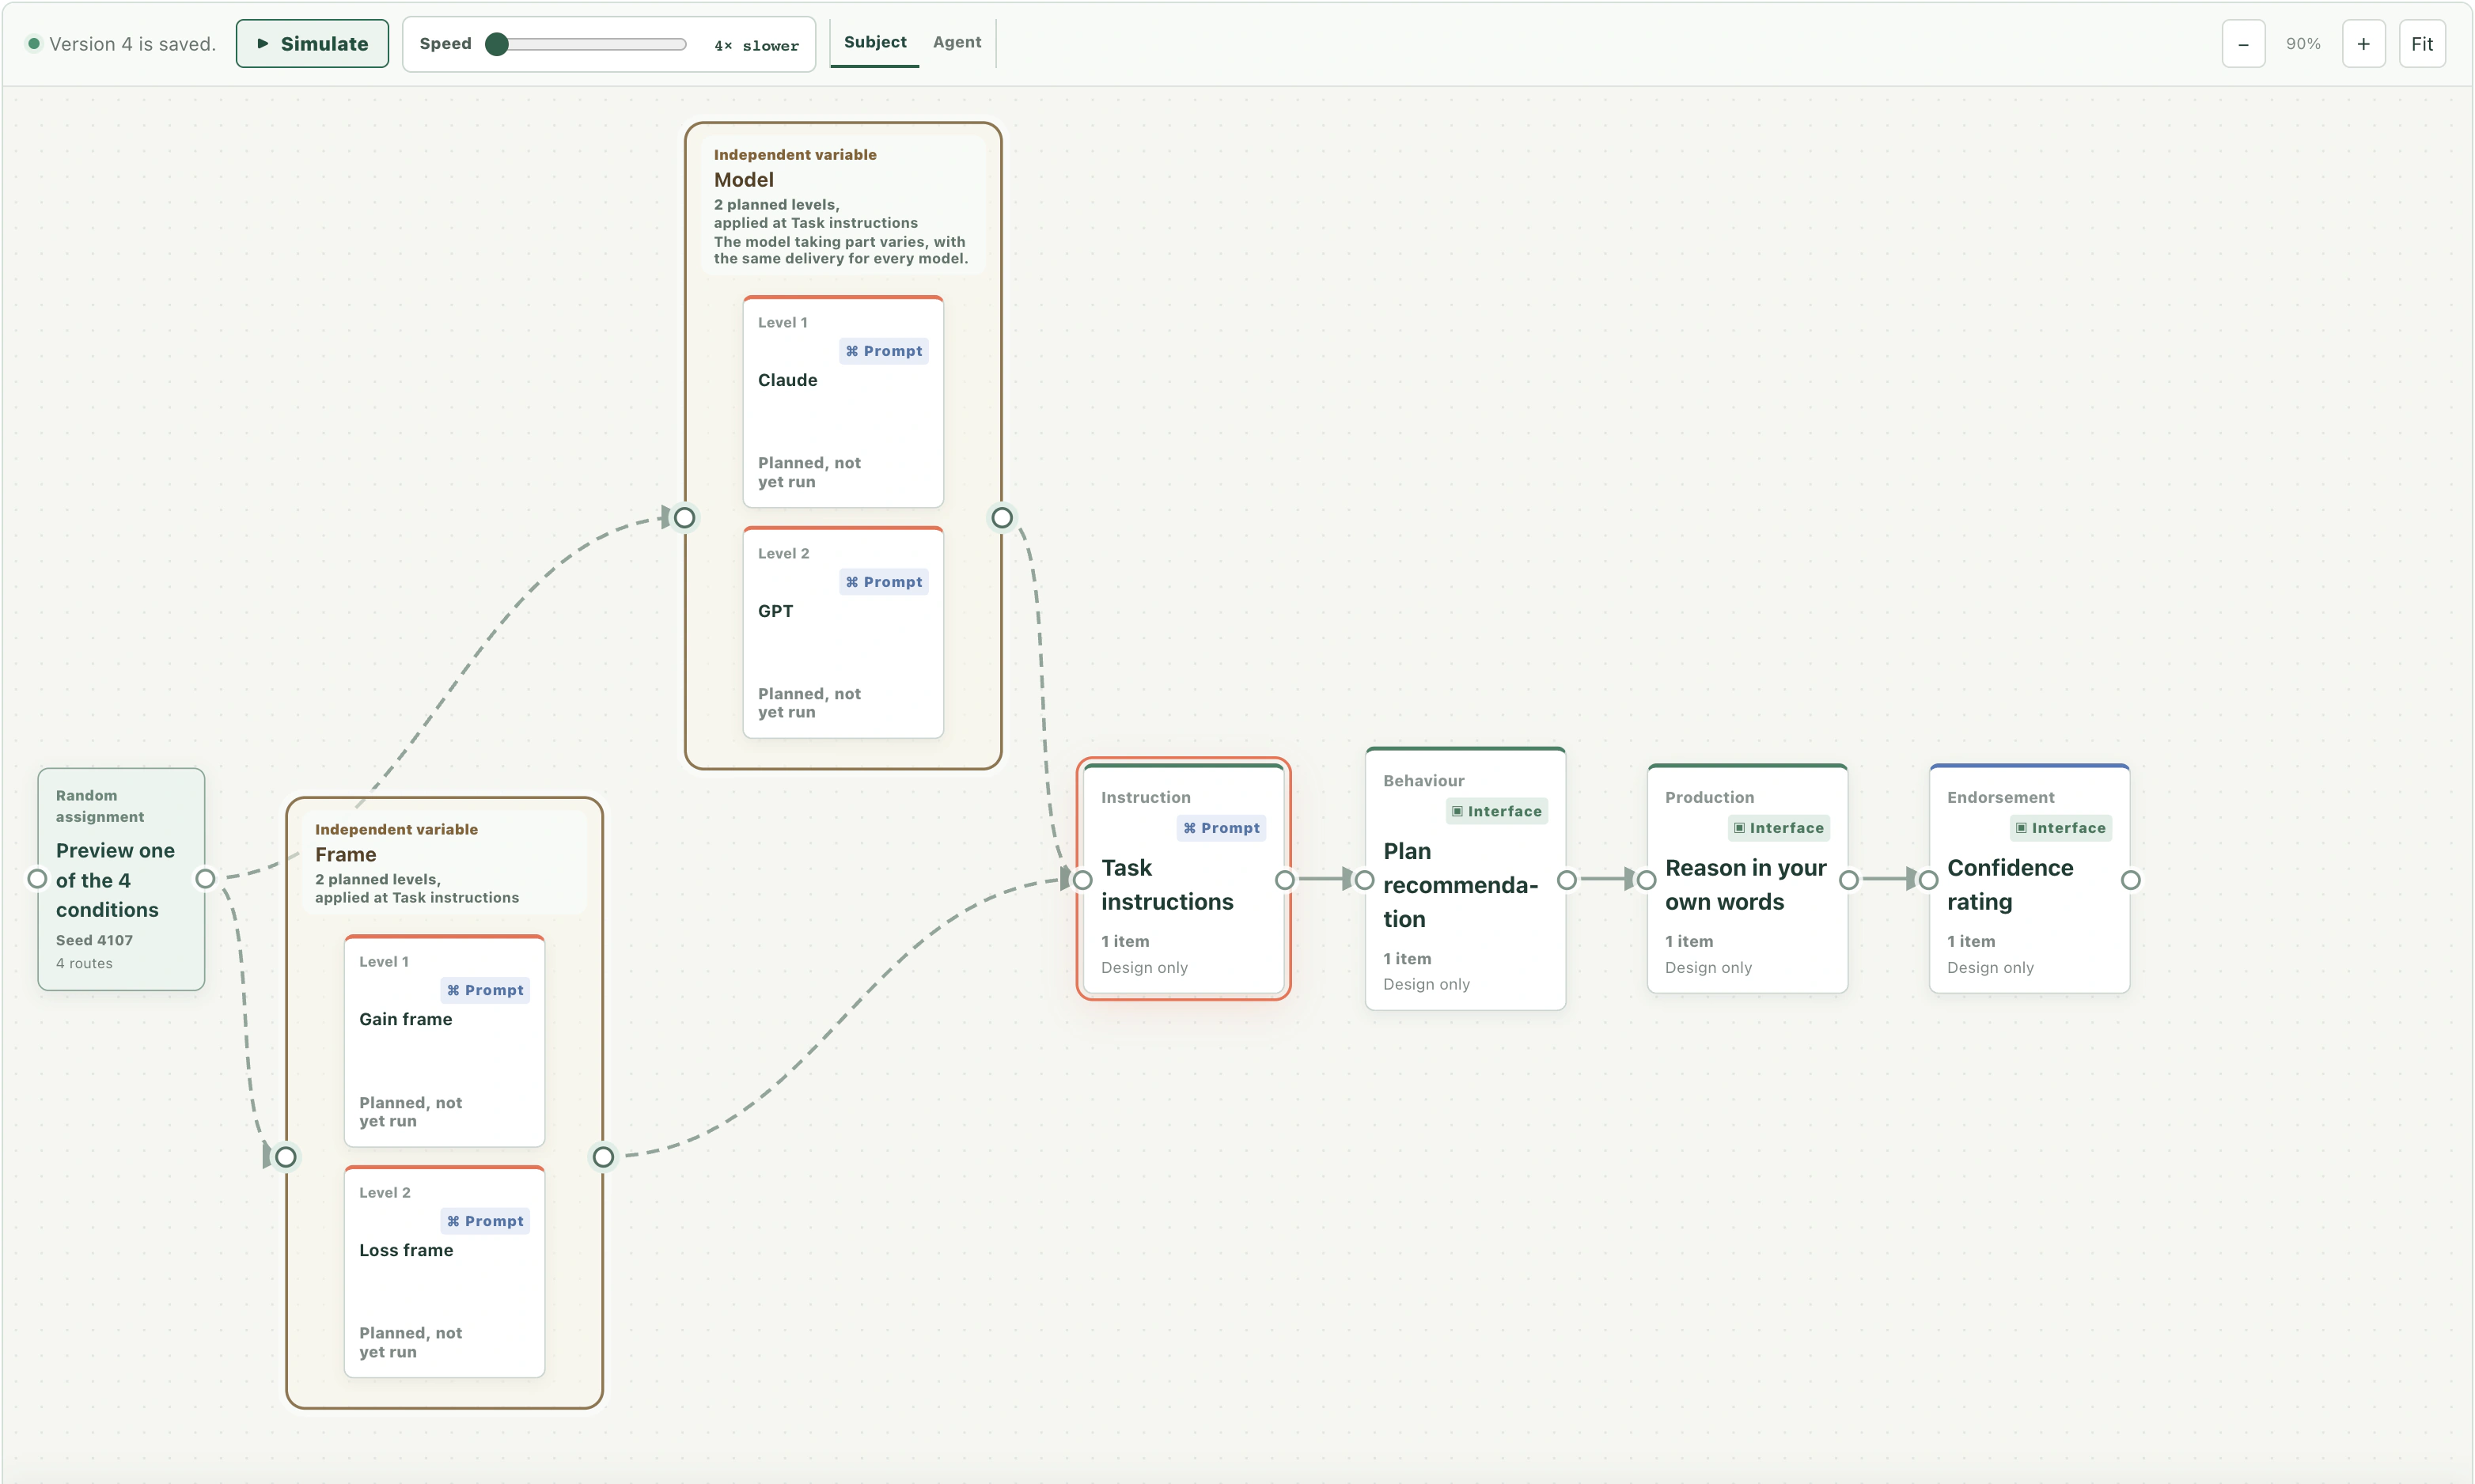Click the Model variable output port

click(1002, 518)
